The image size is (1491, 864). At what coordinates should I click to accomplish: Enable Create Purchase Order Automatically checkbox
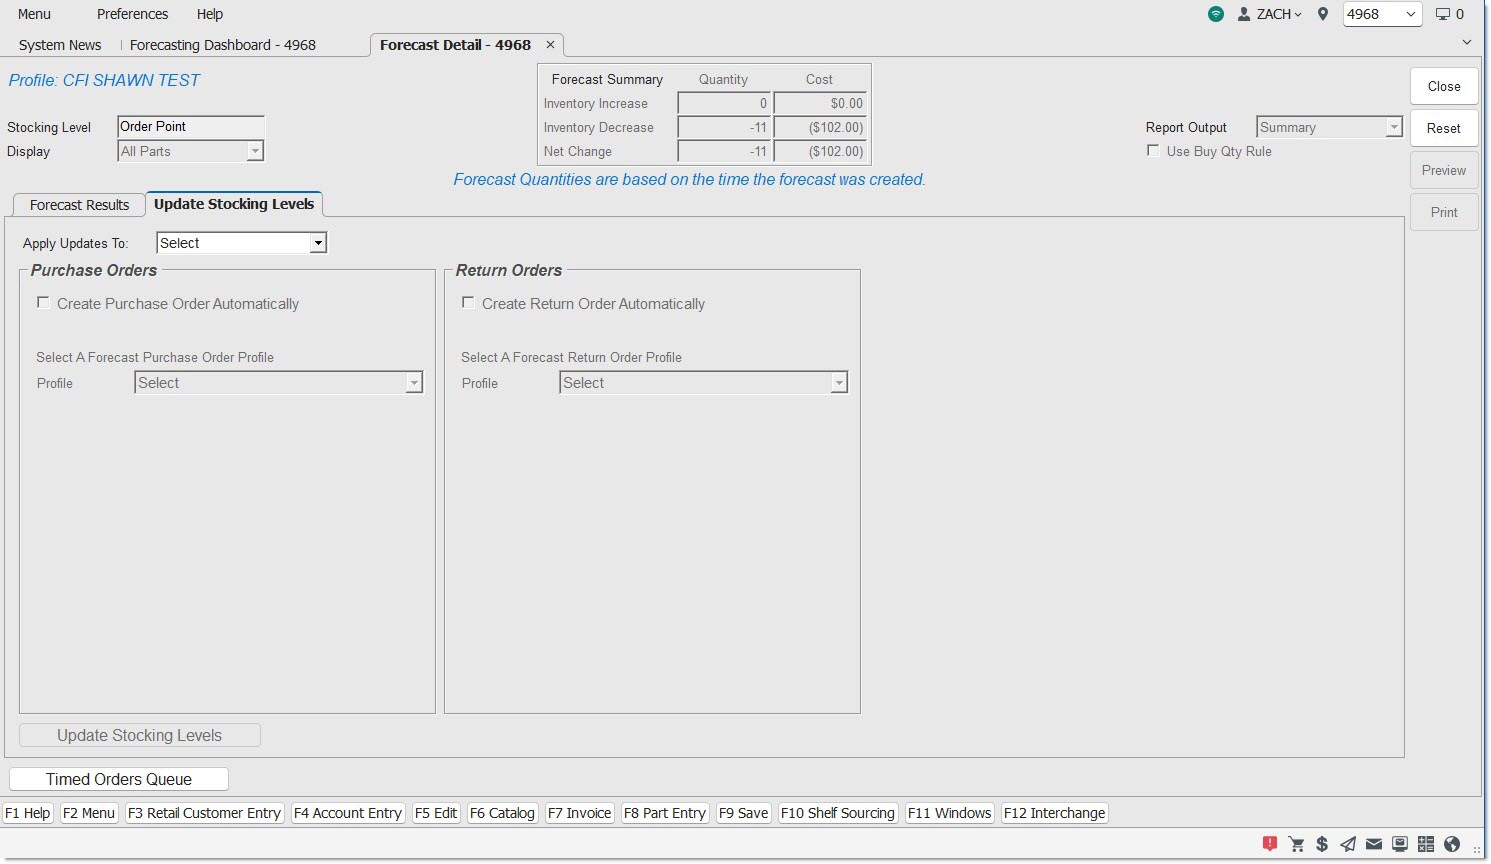click(x=44, y=303)
